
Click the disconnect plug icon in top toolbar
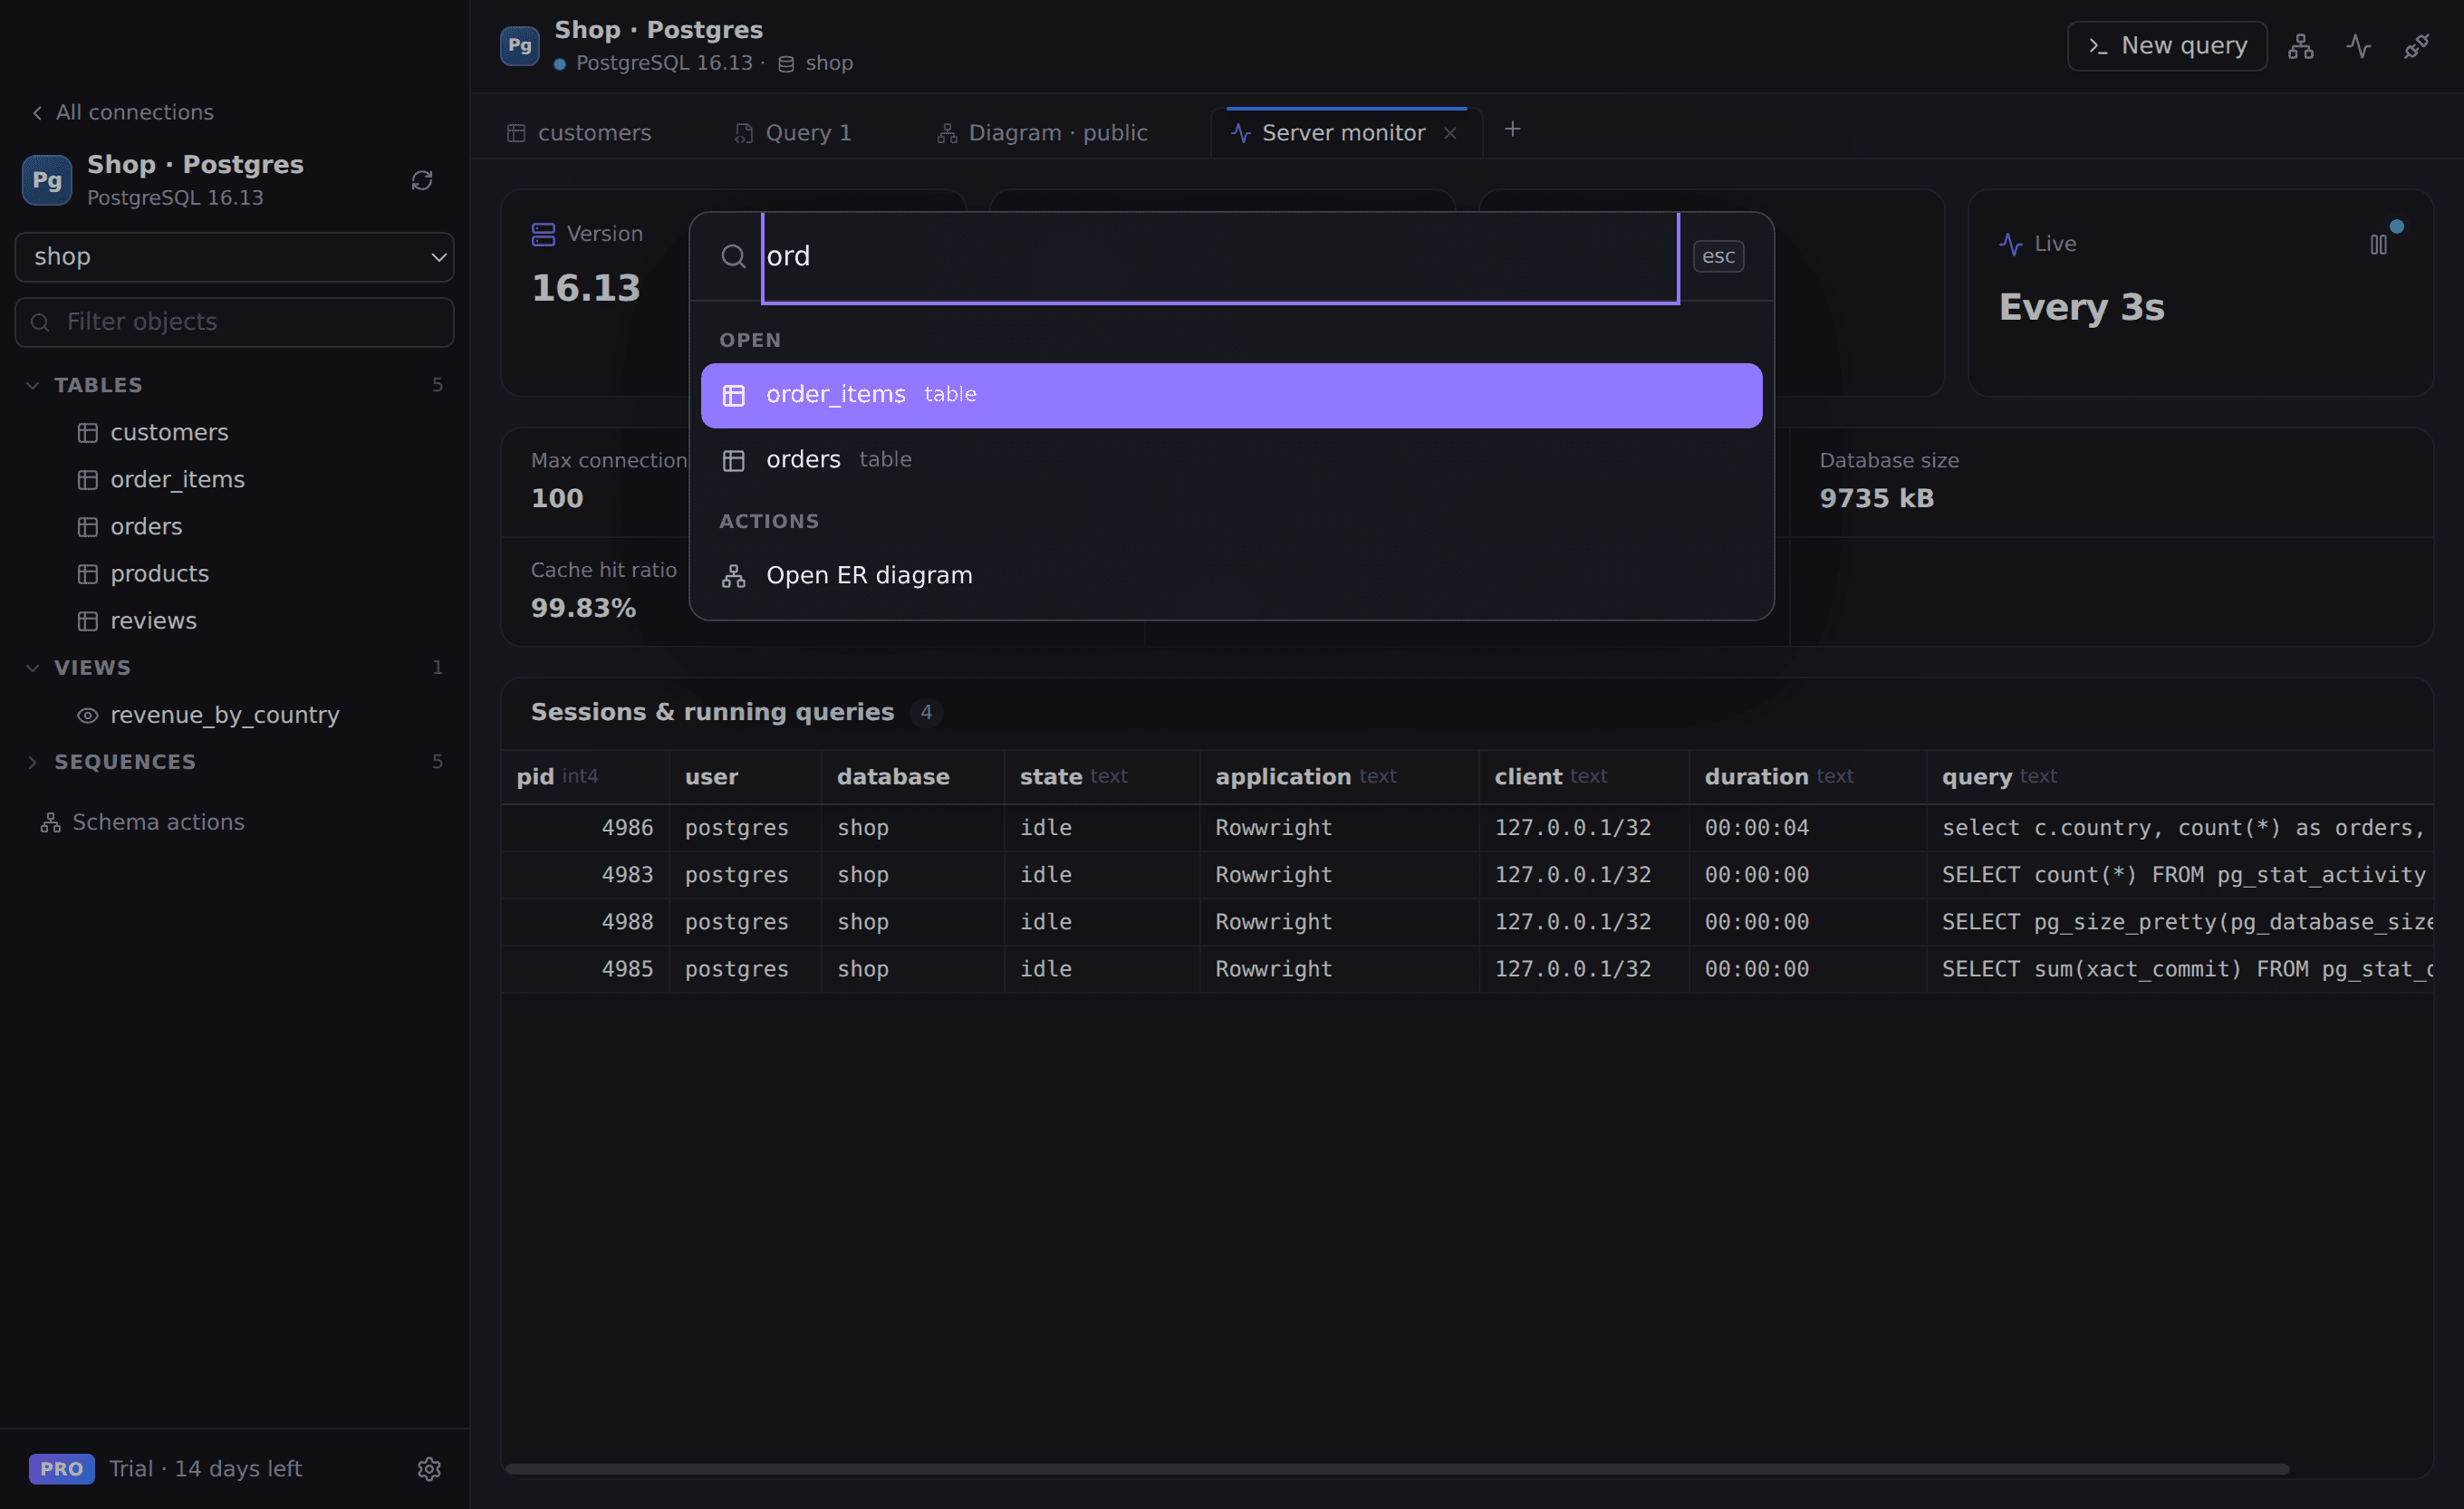click(x=2416, y=46)
